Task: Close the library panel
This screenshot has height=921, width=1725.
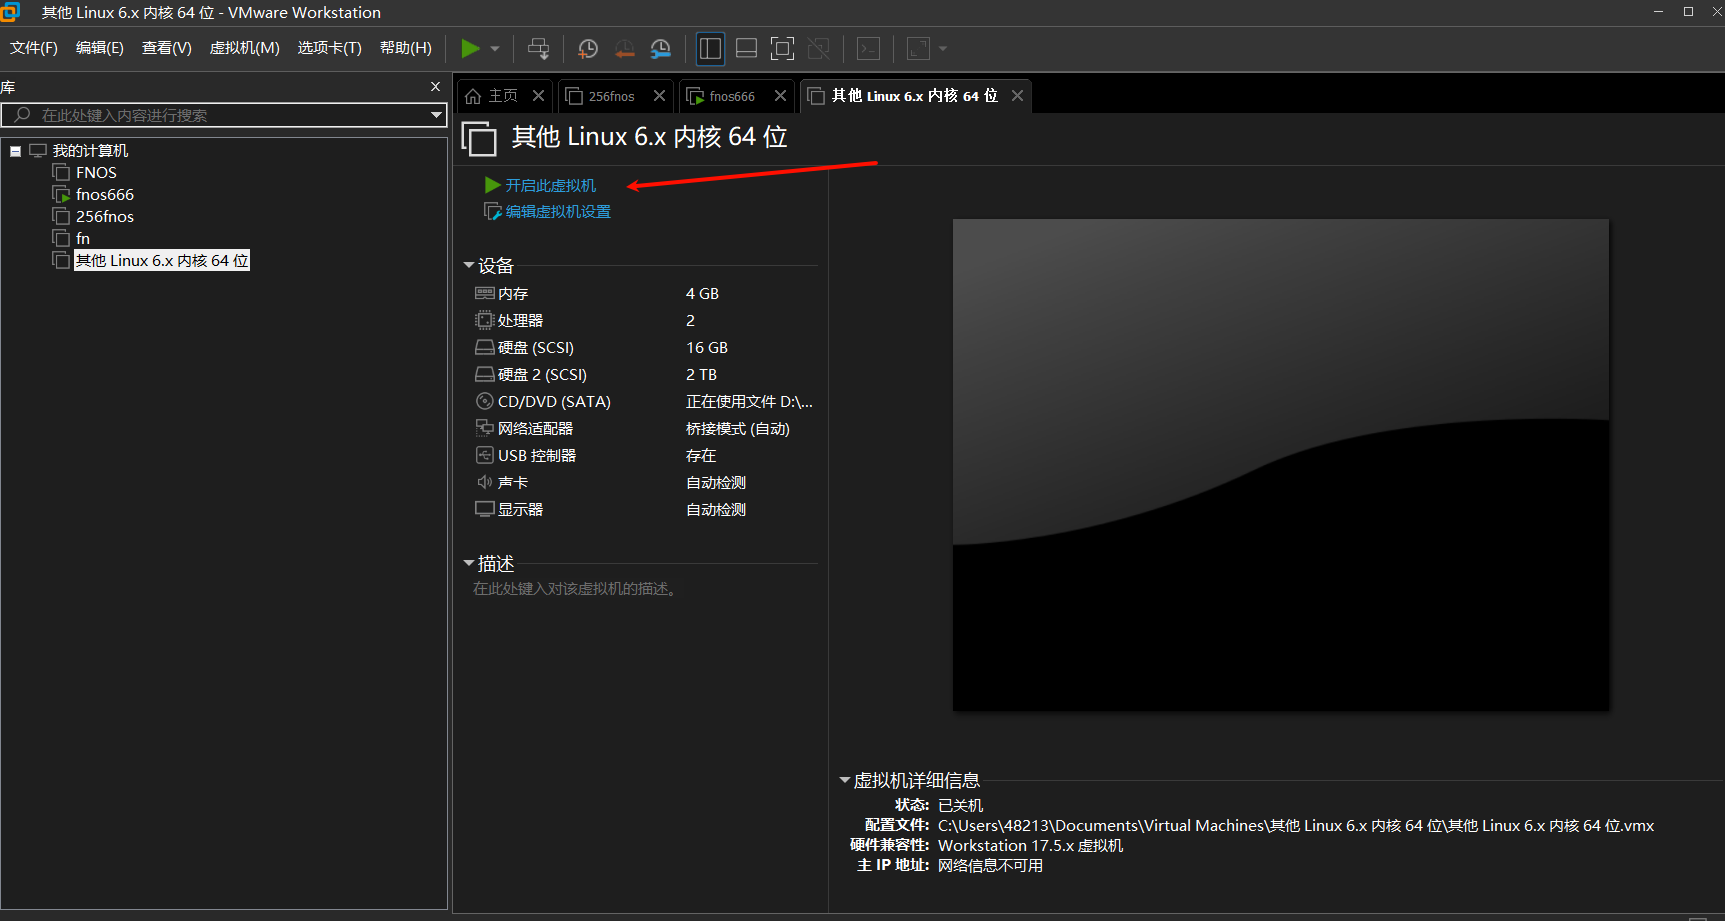Action: tap(435, 87)
